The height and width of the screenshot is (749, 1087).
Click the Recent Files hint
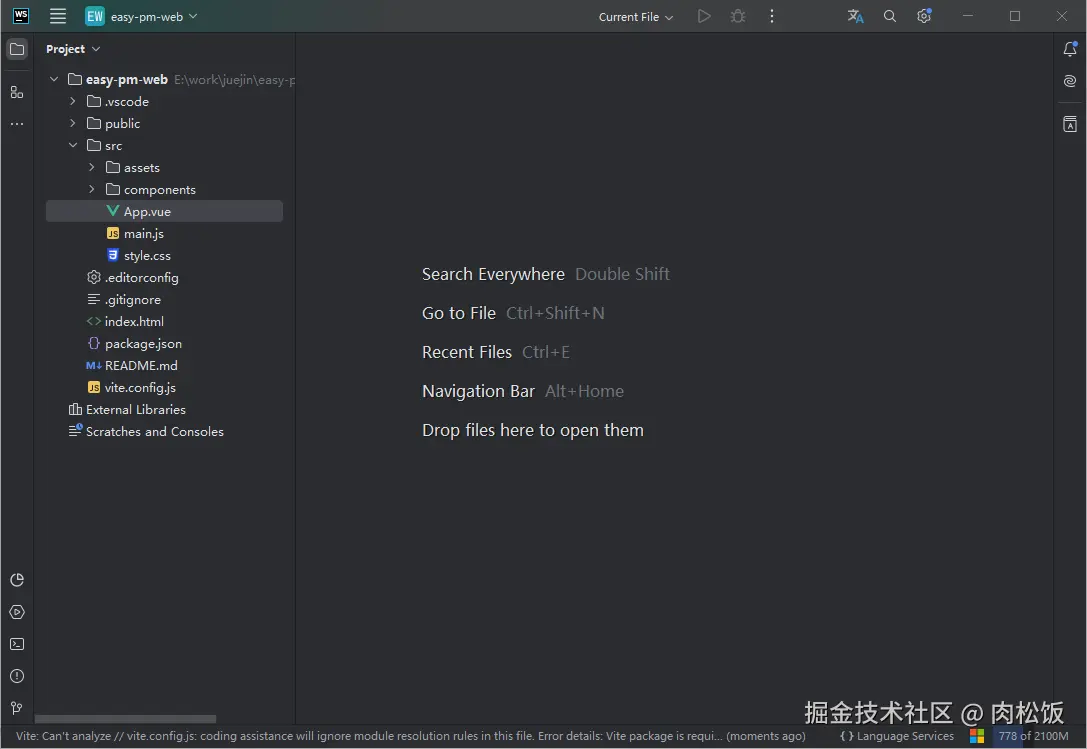point(467,352)
